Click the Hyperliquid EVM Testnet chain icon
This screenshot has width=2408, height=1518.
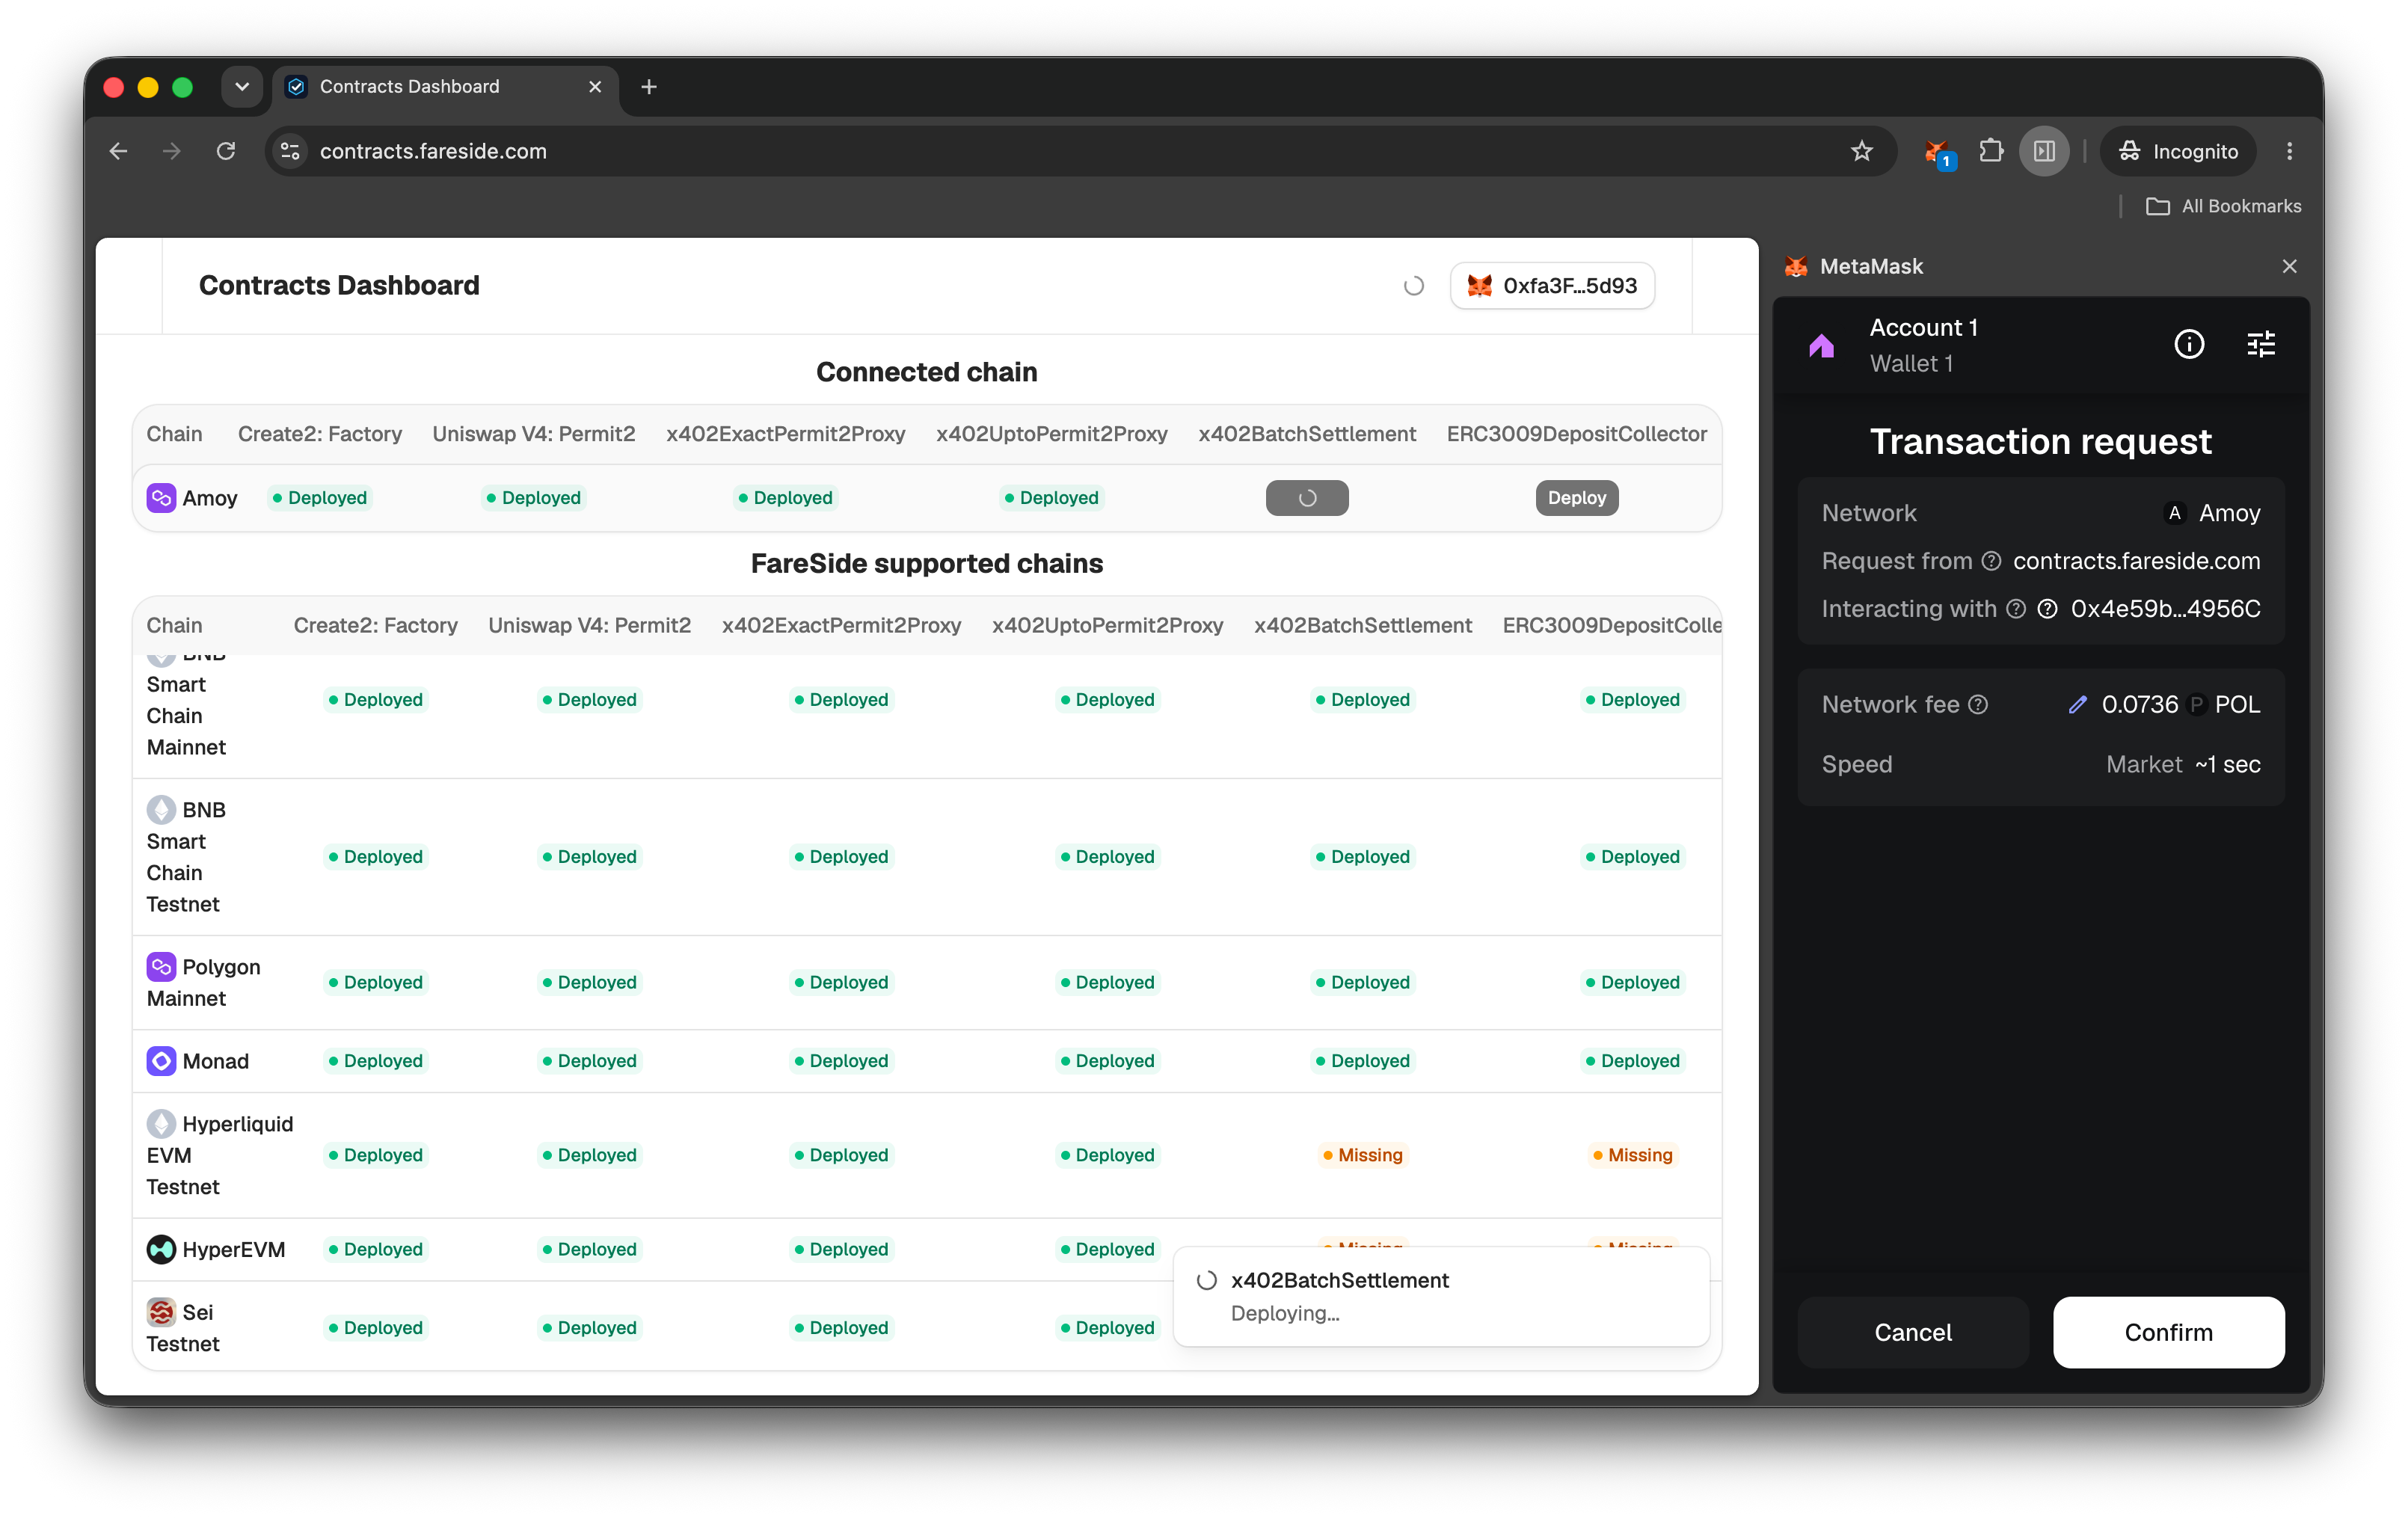(x=161, y=1124)
